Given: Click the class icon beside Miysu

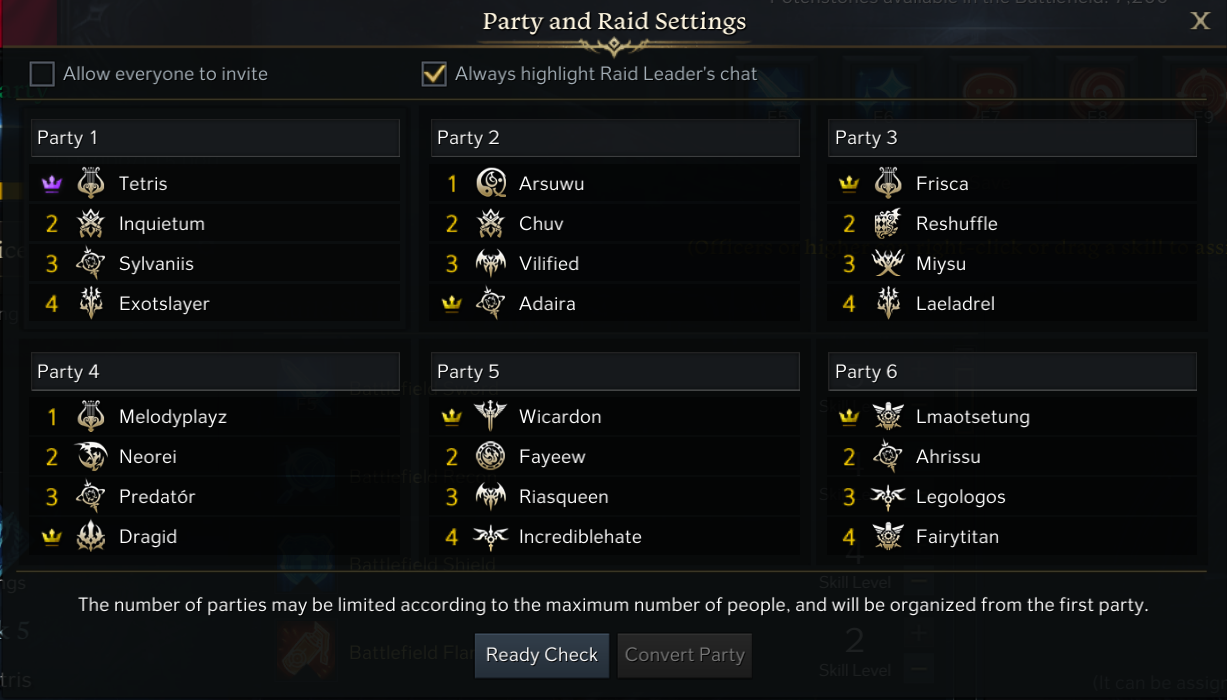Looking at the screenshot, I should point(888,264).
